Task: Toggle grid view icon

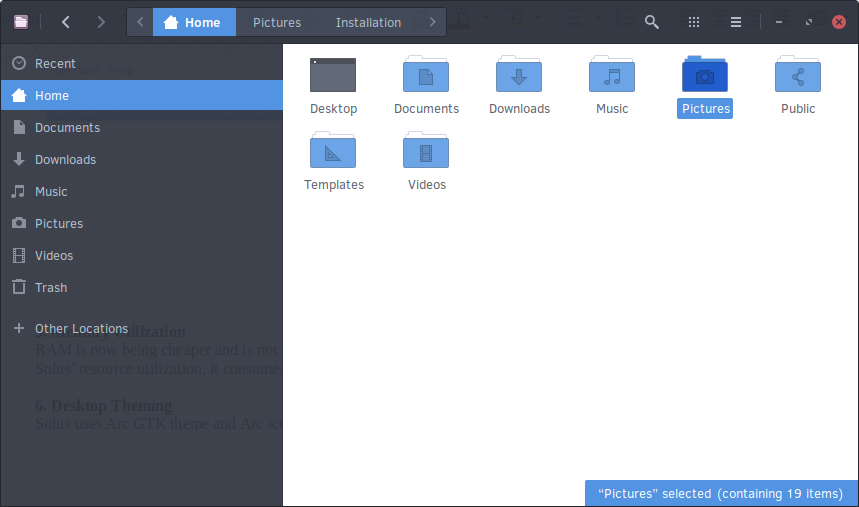Action: 694,22
